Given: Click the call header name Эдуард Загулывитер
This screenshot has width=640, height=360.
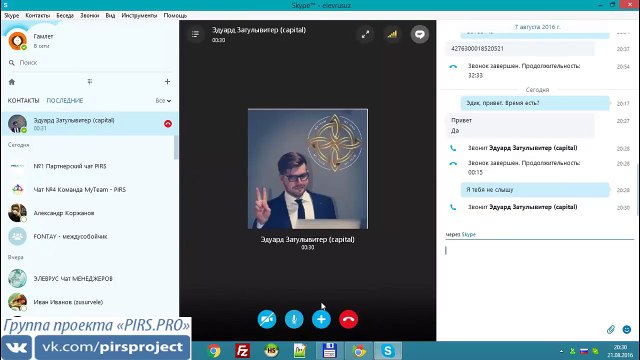Looking at the screenshot, I should point(259,30).
